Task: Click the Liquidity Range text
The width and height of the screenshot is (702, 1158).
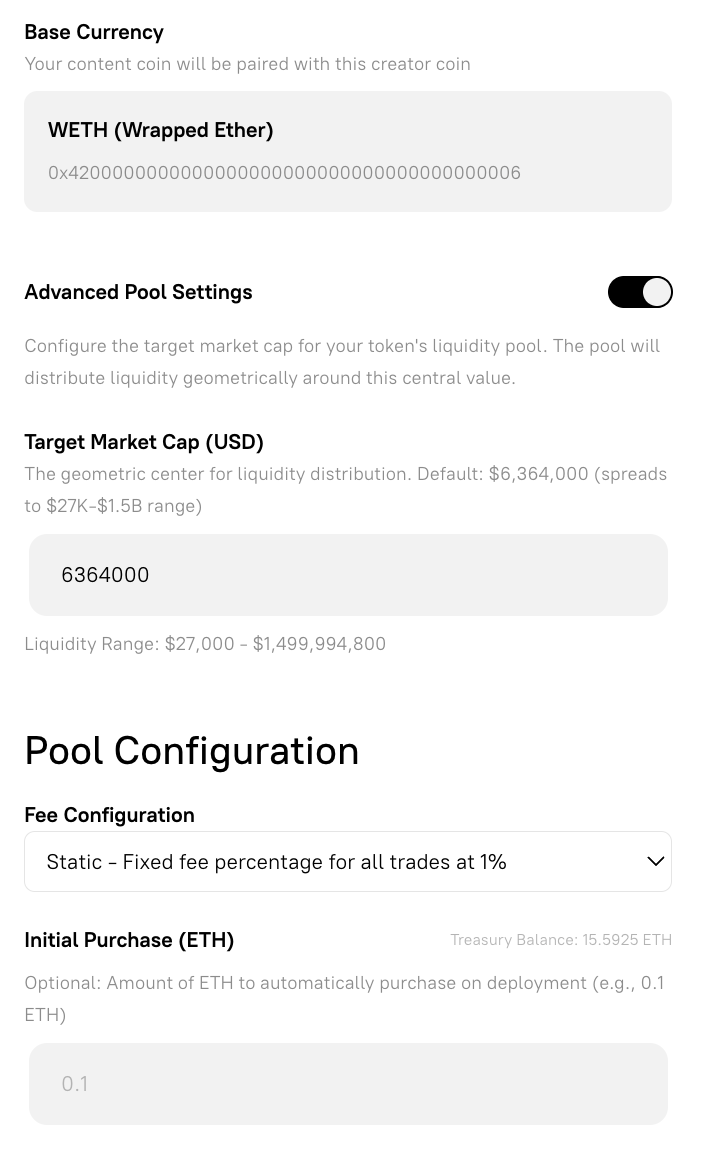Action: (205, 643)
